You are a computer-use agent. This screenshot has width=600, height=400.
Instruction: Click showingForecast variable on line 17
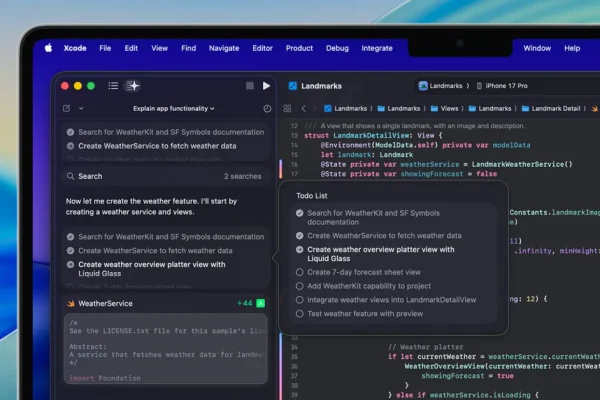(x=432, y=174)
